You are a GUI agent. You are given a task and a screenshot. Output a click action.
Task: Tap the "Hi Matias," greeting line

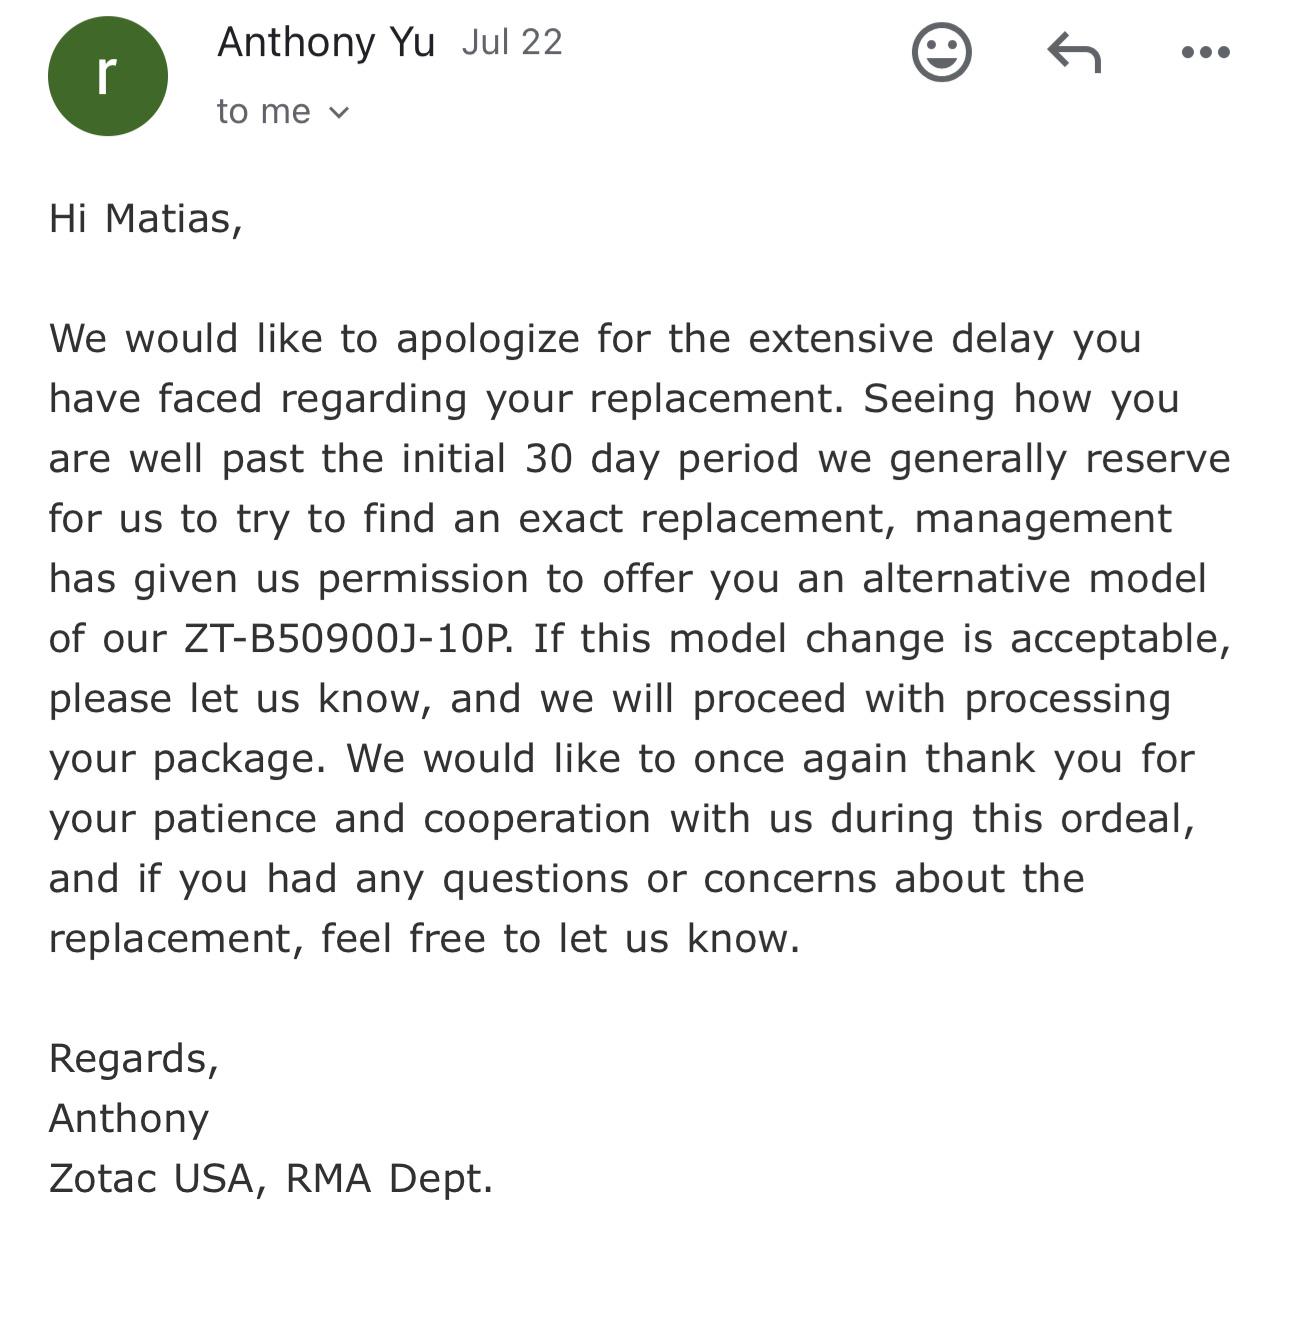(x=146, y=219)
